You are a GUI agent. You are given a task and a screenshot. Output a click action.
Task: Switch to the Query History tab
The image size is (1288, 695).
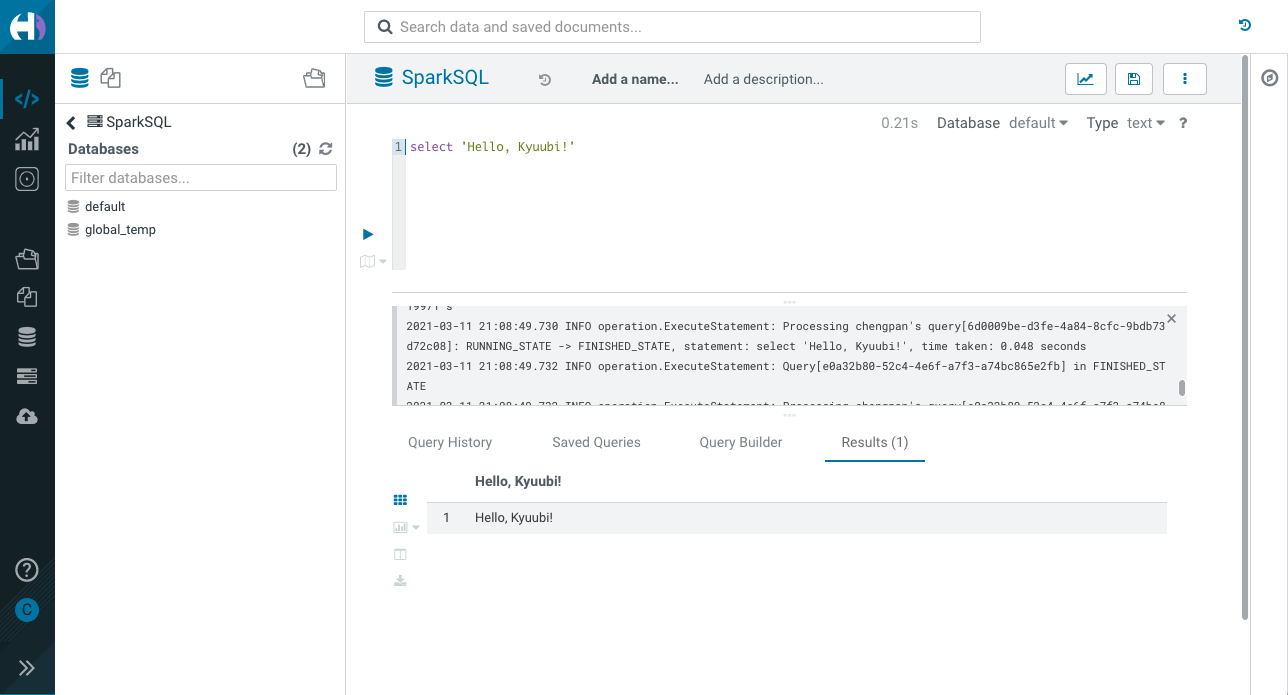point(450,442)
